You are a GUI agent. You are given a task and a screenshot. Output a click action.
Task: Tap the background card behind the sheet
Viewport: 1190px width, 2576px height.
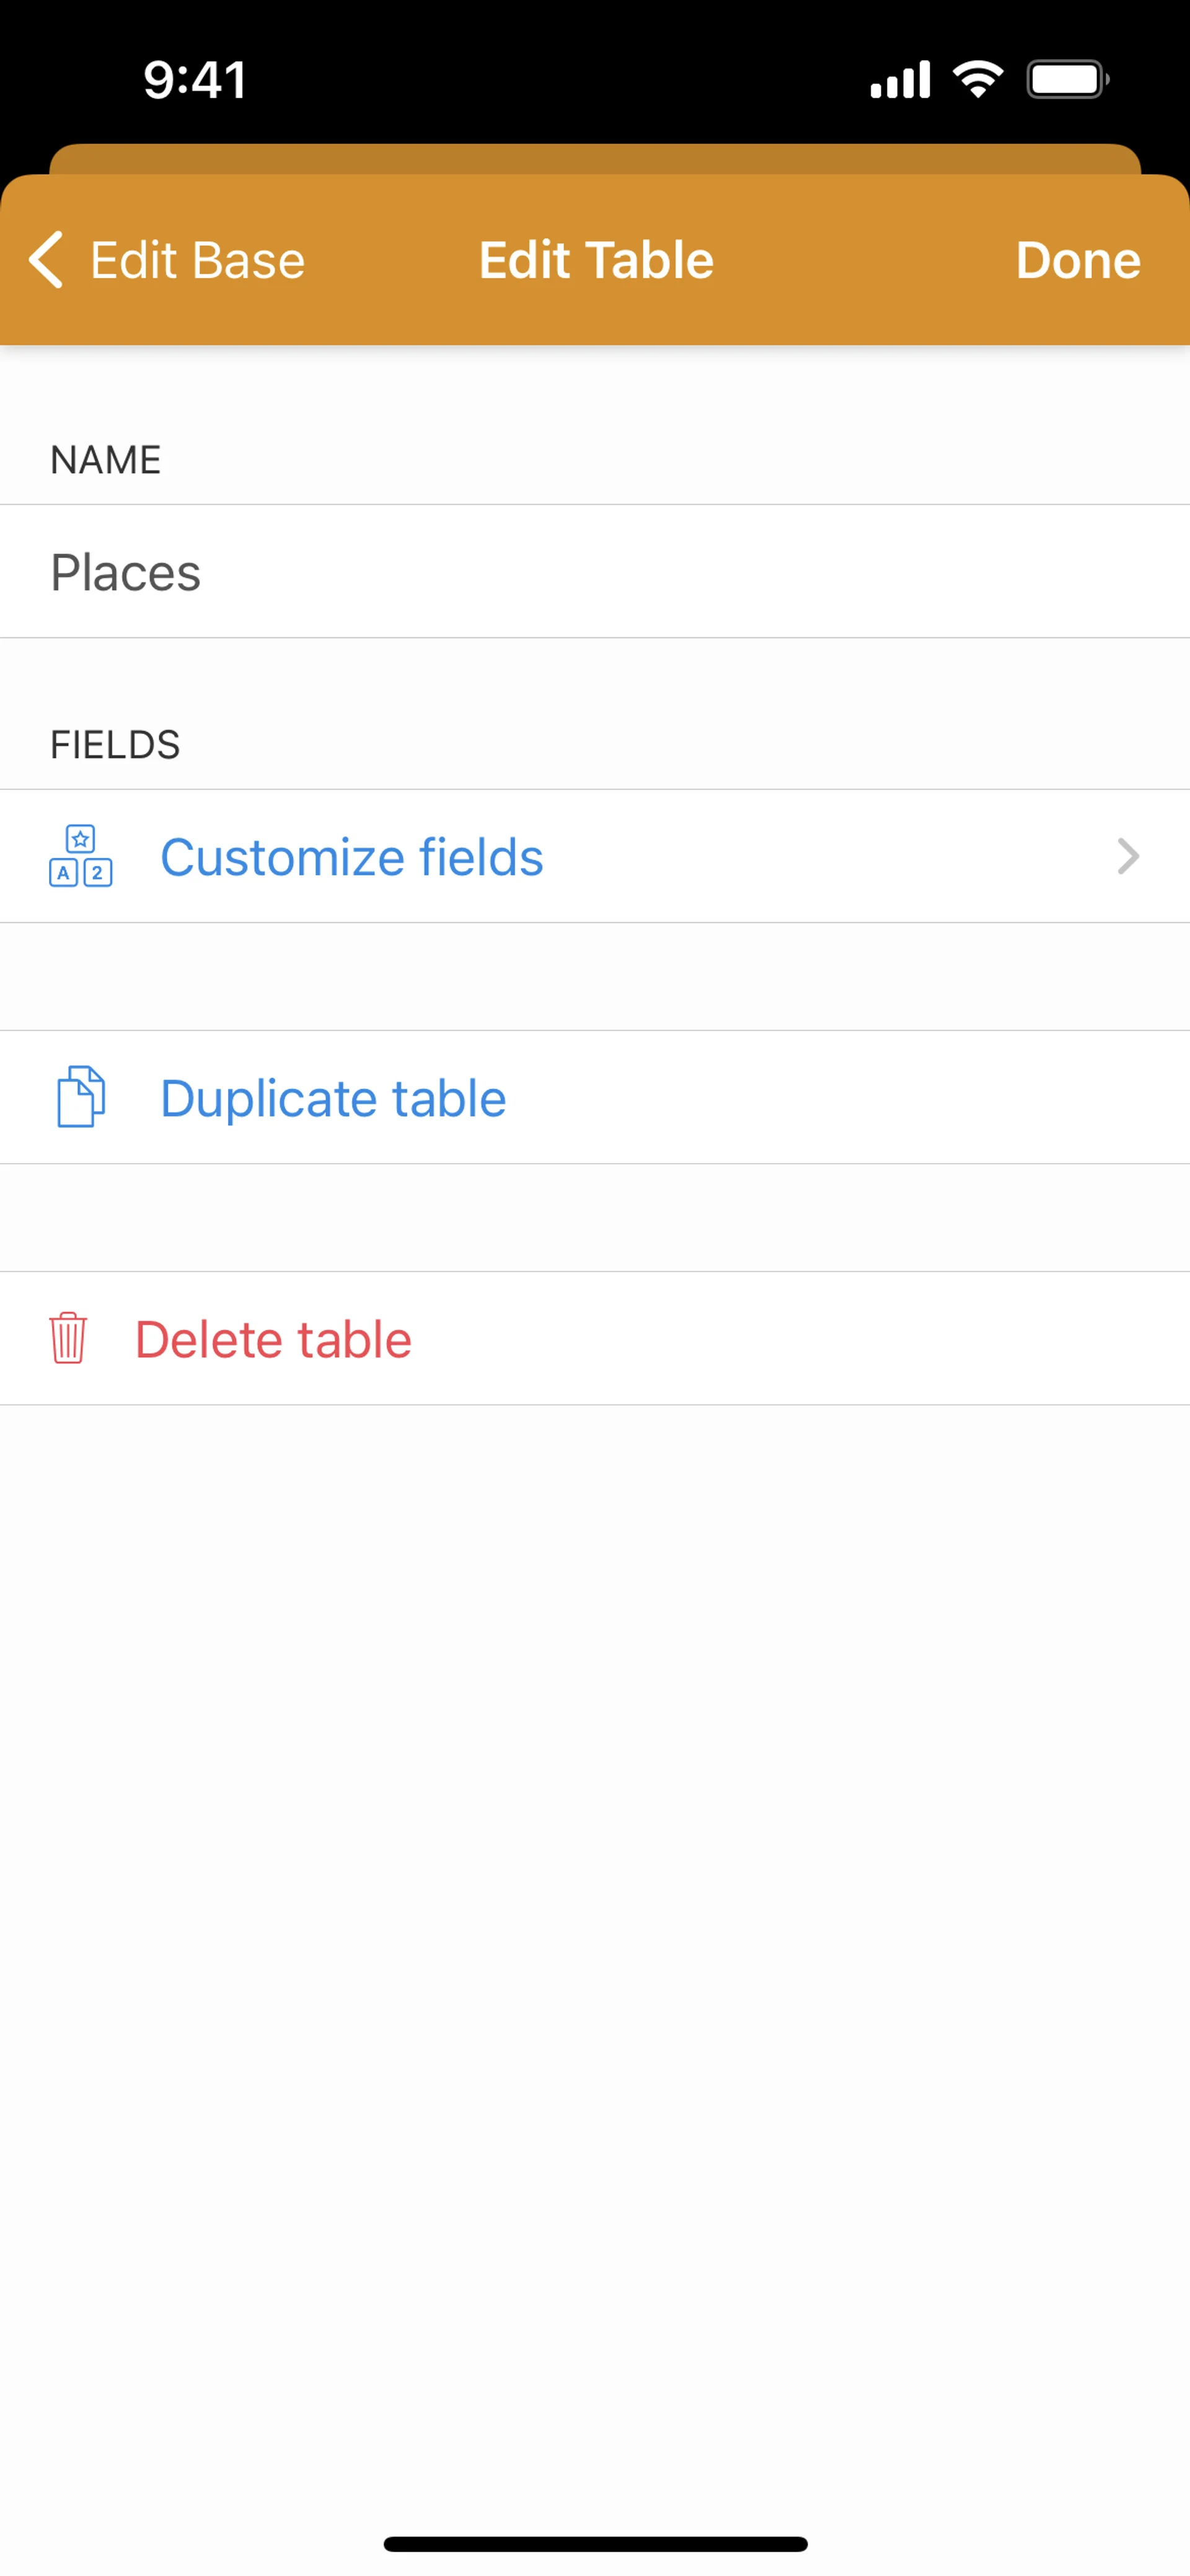(595, 159)
